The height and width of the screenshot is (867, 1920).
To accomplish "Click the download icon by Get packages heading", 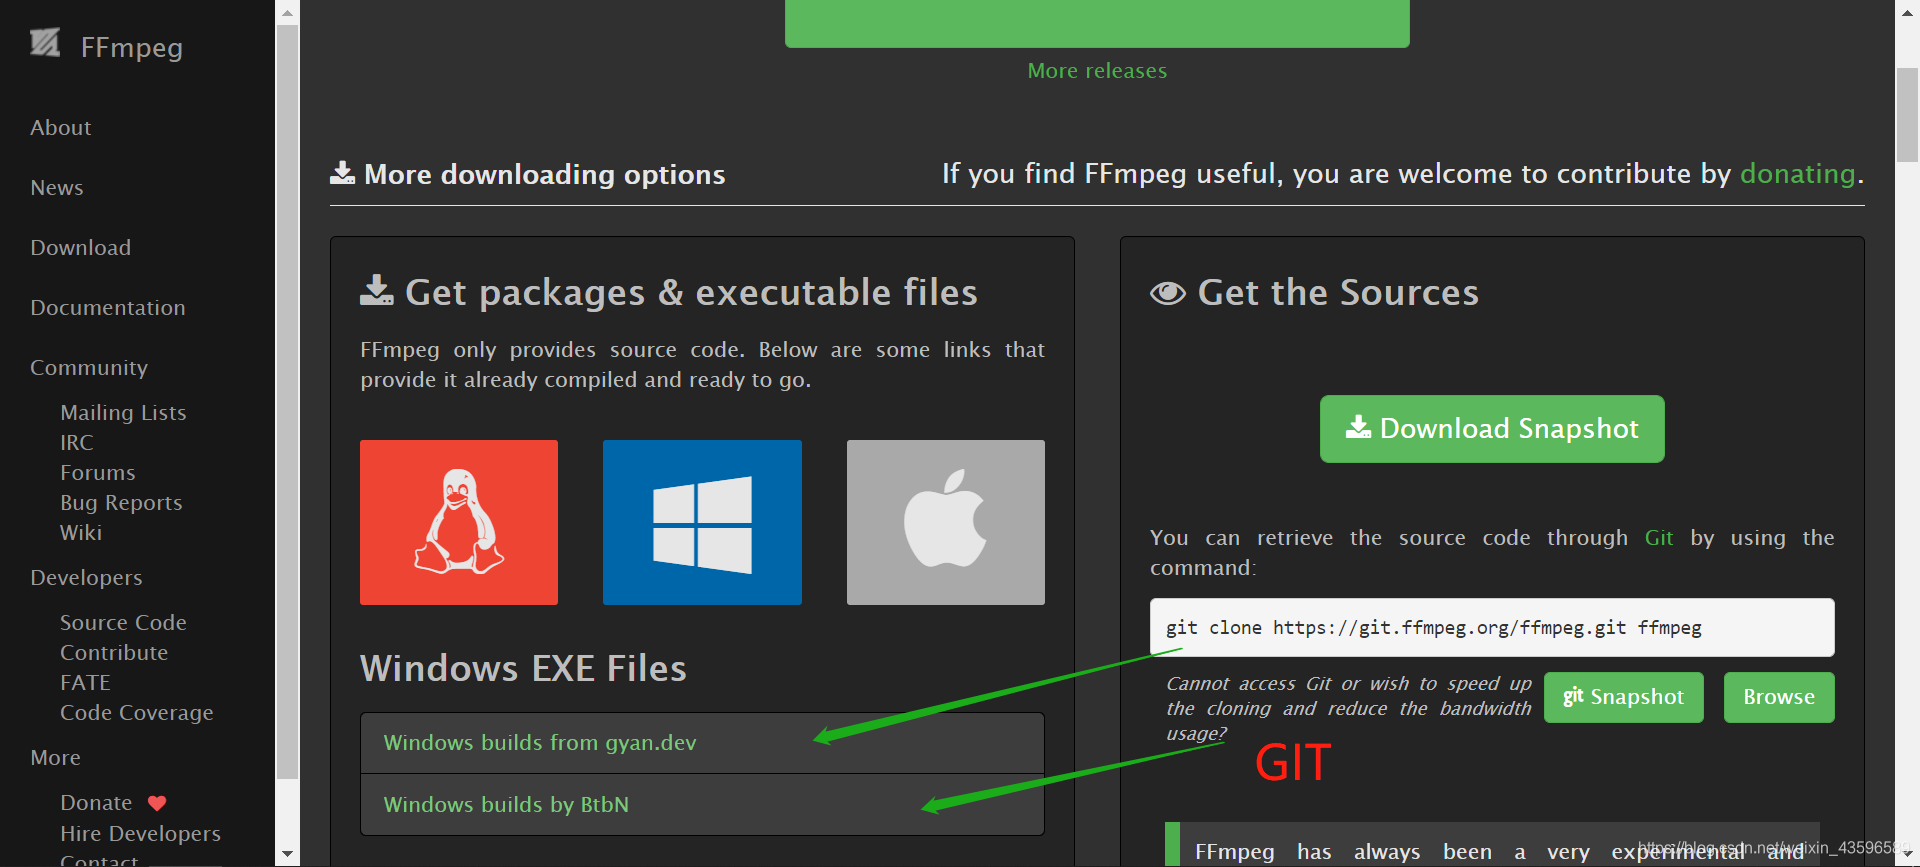I will (x=376, y=290).
